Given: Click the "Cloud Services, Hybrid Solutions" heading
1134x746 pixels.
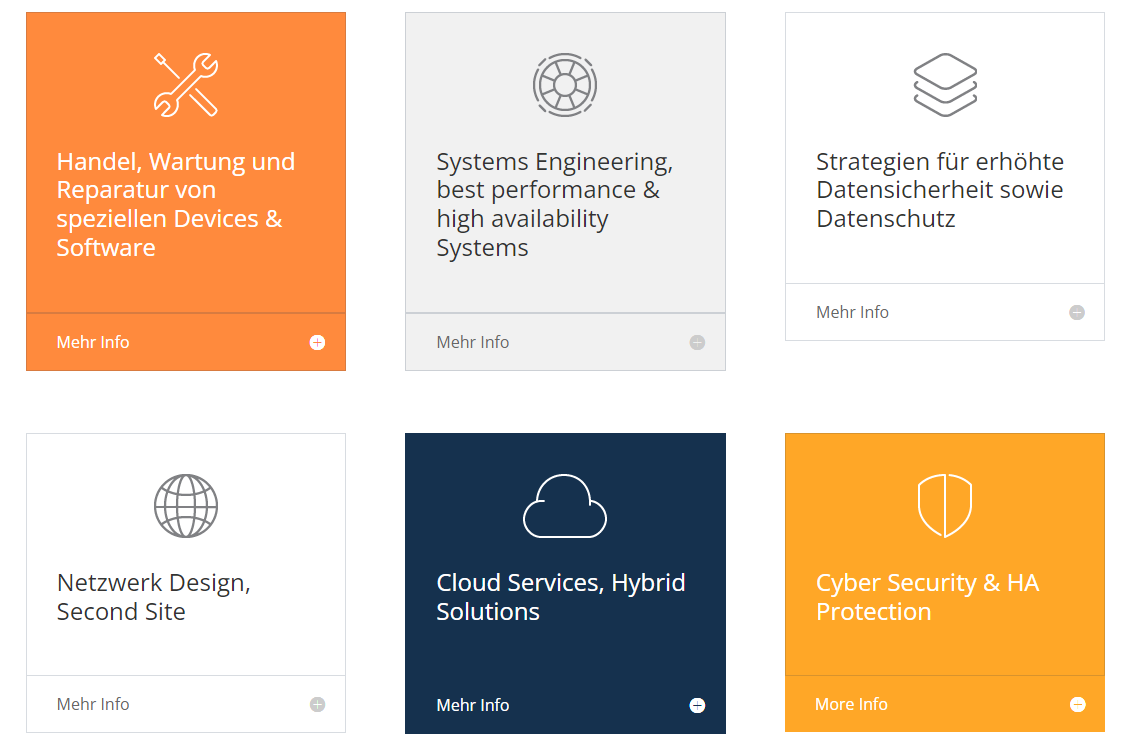Looking at the screenshot, I should (x=560, y=597).
